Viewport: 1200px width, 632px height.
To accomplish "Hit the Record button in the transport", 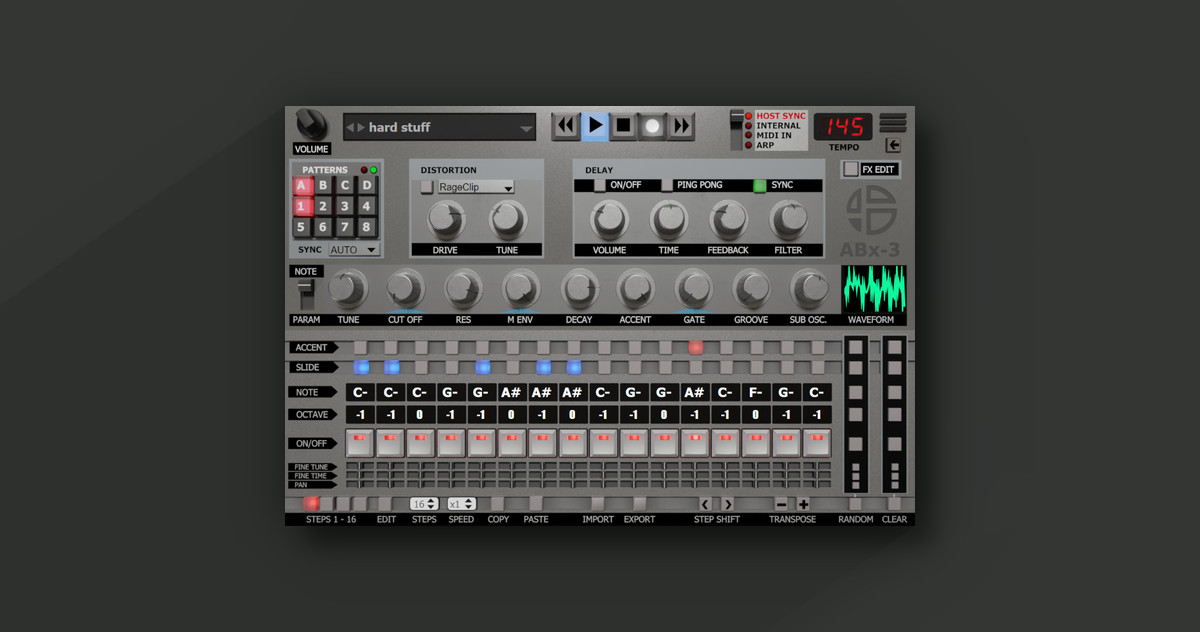I will 652,126.
